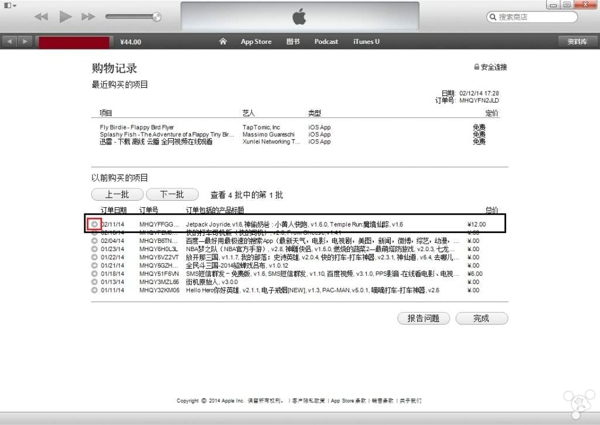Click the ¥12.00 order total
The height and width of the screenshot is (425, 600).
477,224
